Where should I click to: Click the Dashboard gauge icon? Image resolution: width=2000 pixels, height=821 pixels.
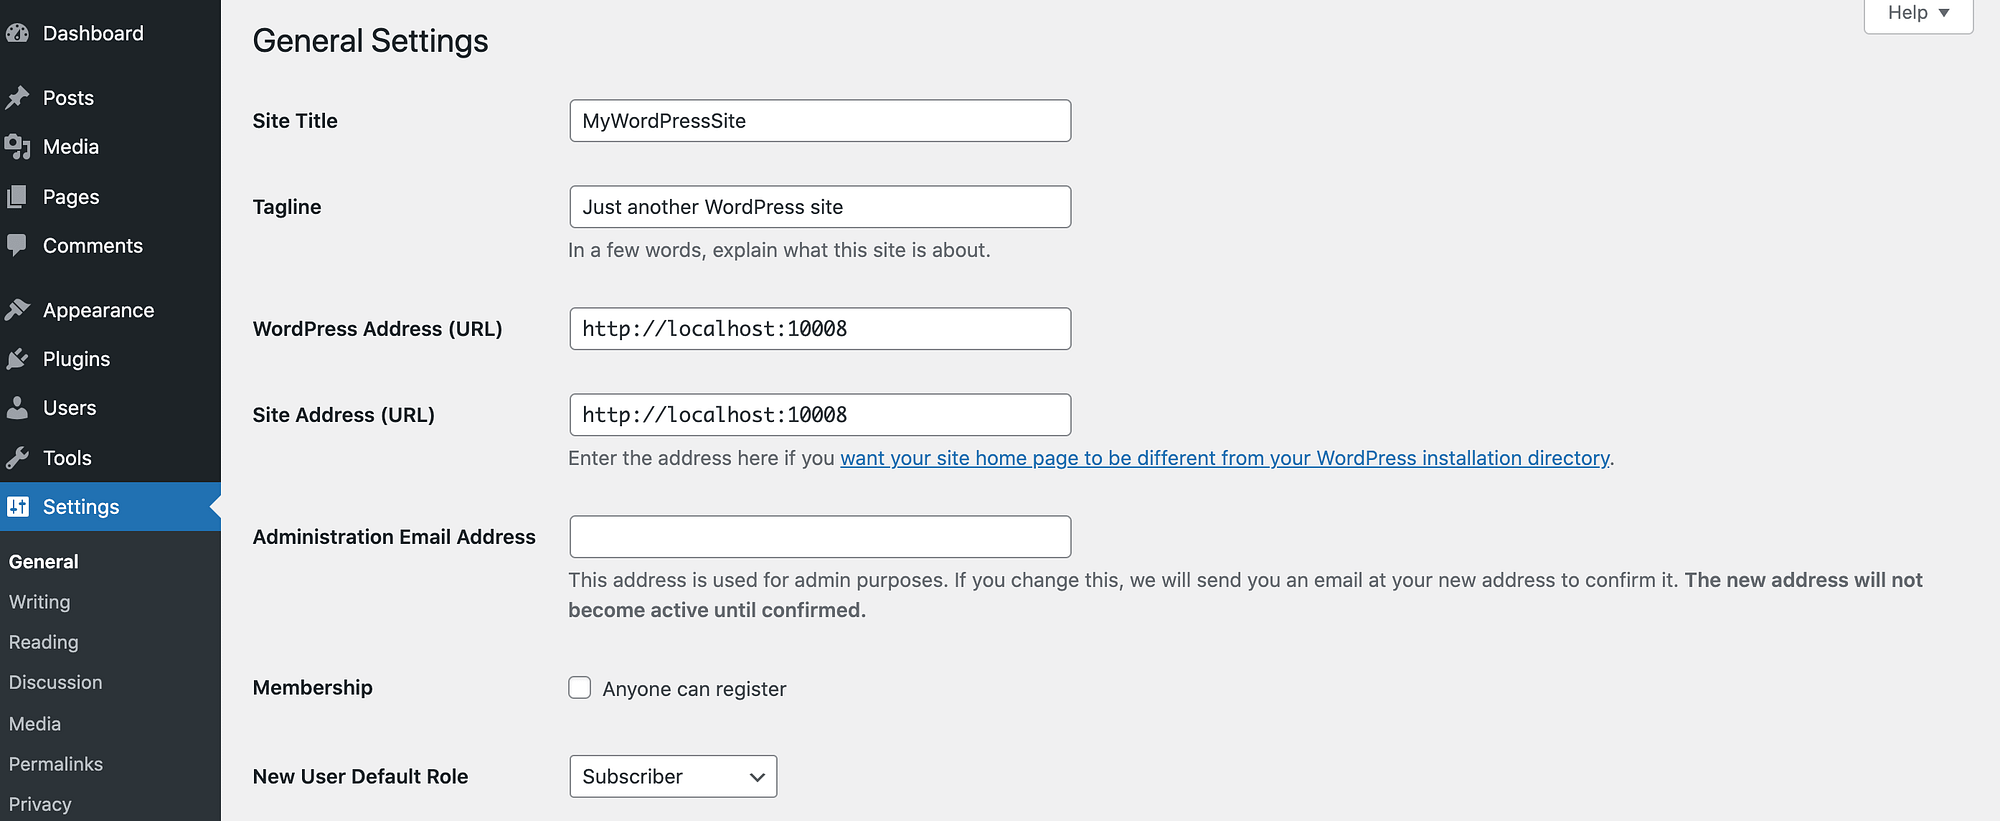[x=17, y=33]
